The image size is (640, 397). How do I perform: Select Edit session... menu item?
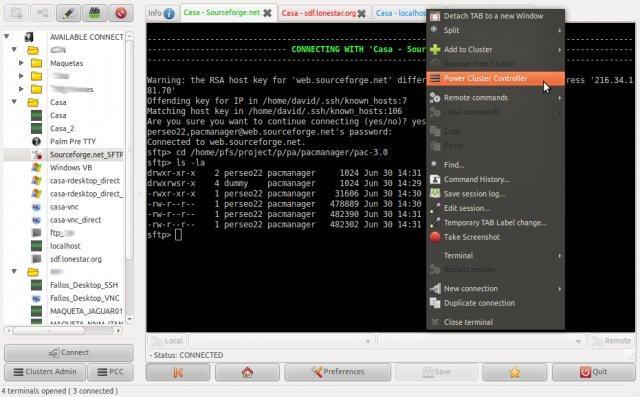click(496, 208)
